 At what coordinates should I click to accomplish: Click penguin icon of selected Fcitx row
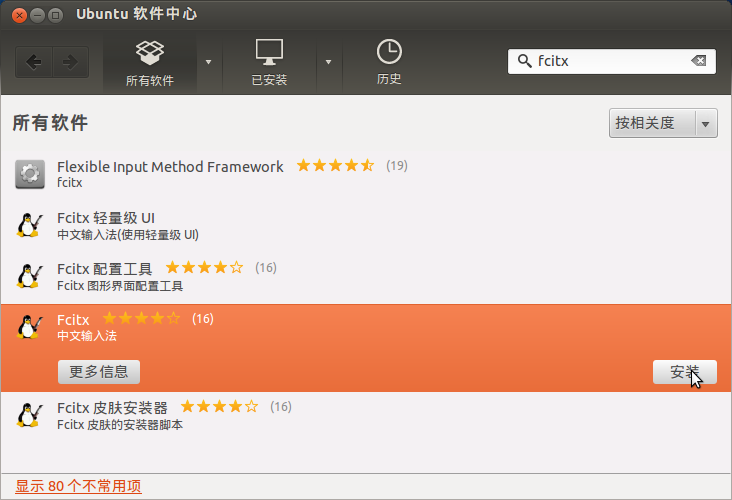tap(30, 326)
